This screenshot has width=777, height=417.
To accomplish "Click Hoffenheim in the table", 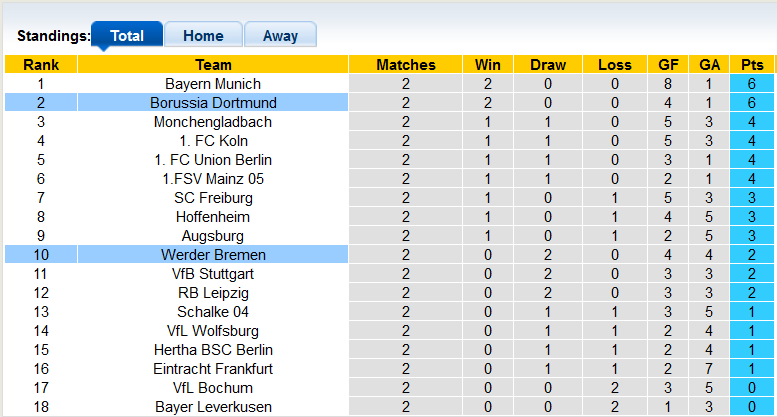I will [213, 217].
